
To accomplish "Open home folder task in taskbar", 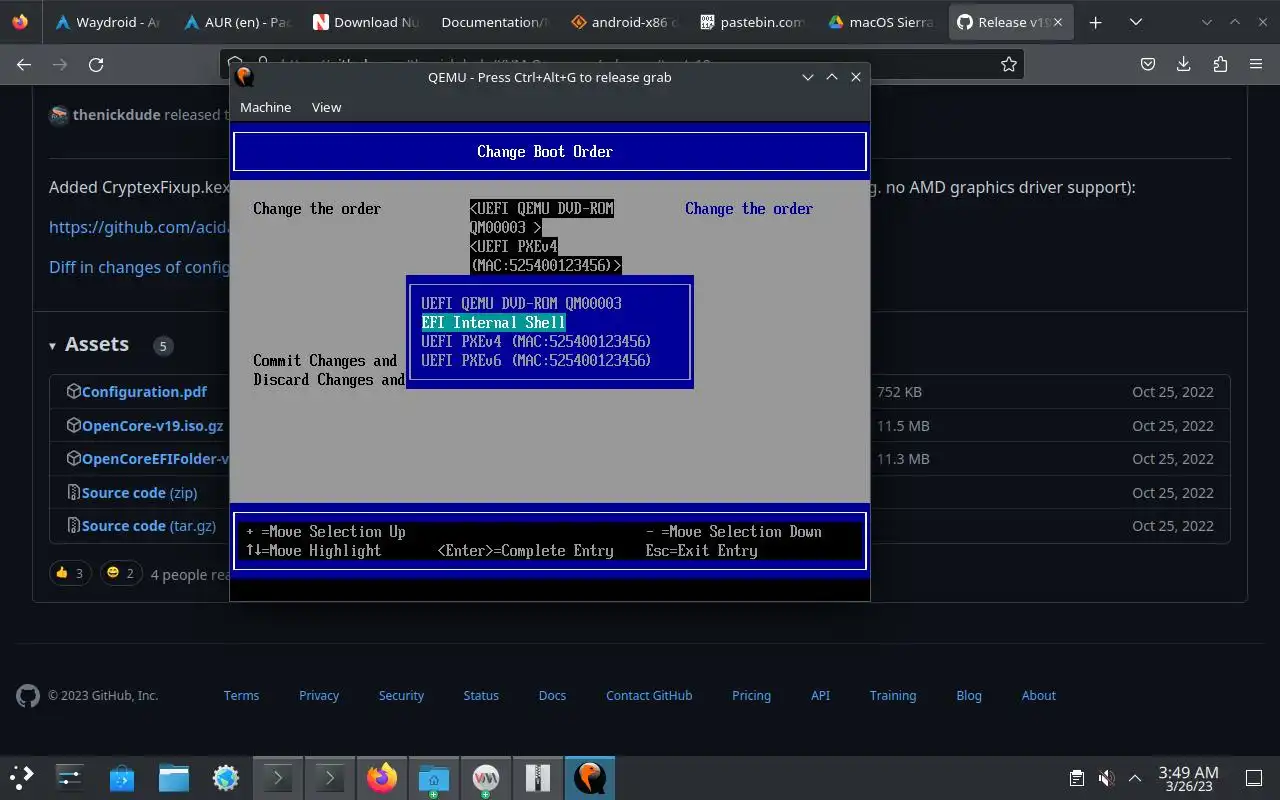I will [x=433, y=777].
